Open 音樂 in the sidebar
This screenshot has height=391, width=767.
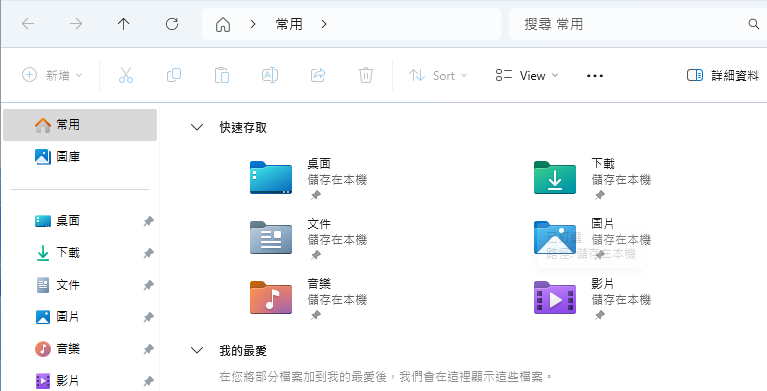click(68, 349)
